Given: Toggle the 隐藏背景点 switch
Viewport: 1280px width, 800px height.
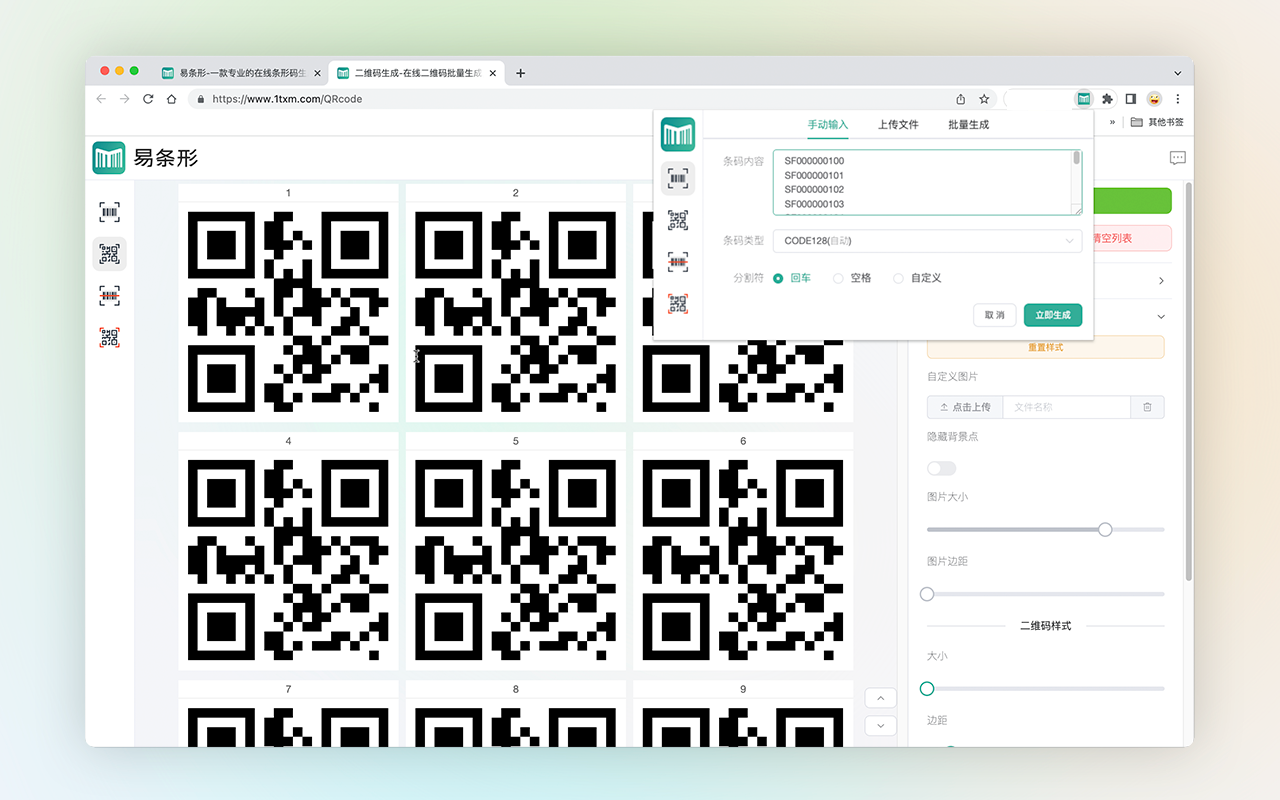Looking at the screenshot, I should point(942,468).
